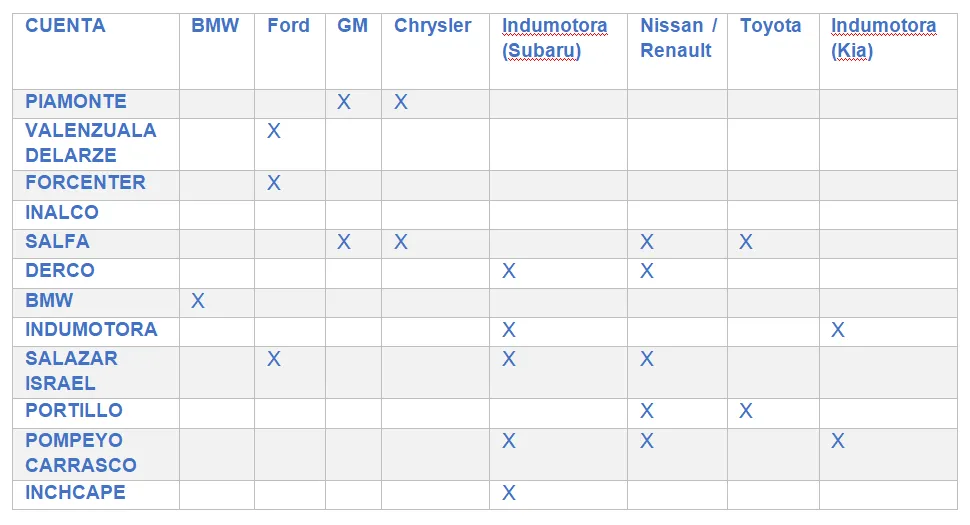
Task: Select the X for SALAZAR ISRAEL under Ford
Action: click(x=274, y=359)
